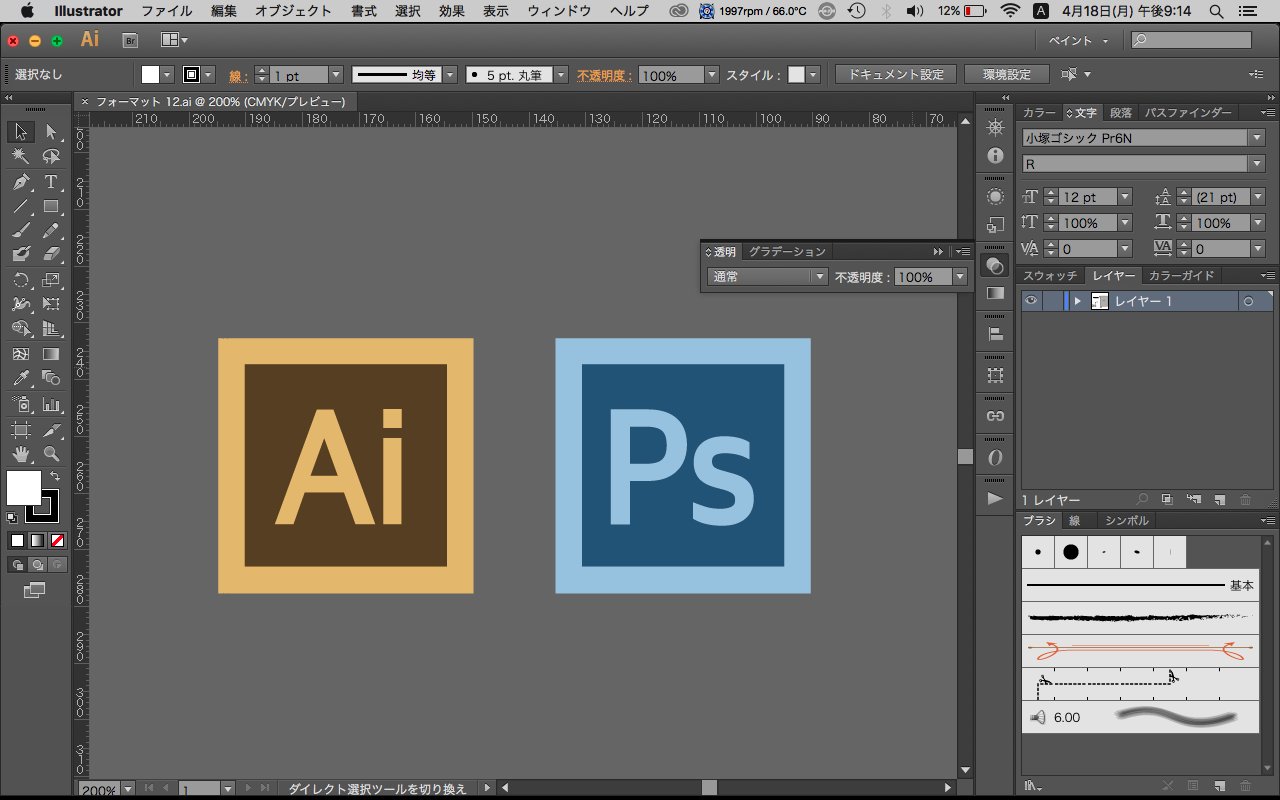Open the オブジェクト menu
Screen dimensions: 1280x800
tap(293, 11)
